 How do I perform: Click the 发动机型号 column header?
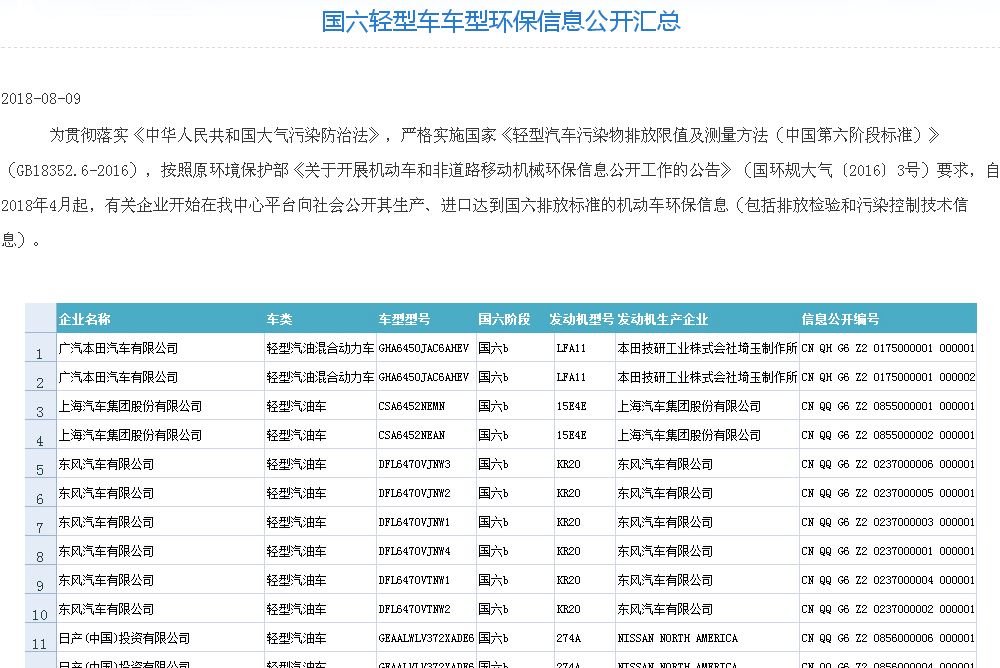582,319
